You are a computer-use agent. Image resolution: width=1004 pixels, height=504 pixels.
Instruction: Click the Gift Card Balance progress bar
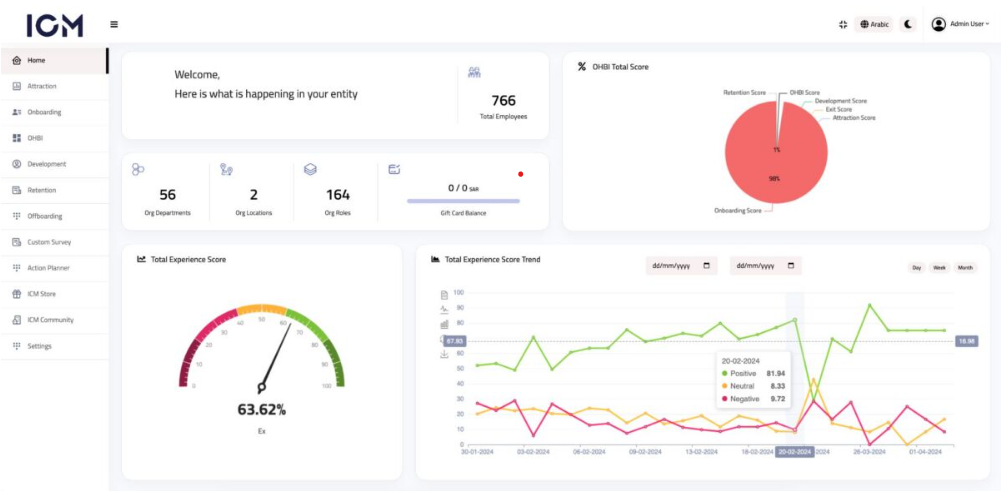(463, 201)
